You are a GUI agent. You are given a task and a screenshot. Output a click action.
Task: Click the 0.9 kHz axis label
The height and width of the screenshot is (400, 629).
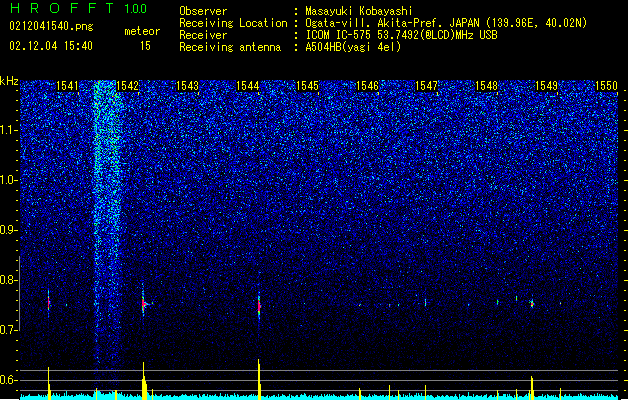[x=9, y=230]
